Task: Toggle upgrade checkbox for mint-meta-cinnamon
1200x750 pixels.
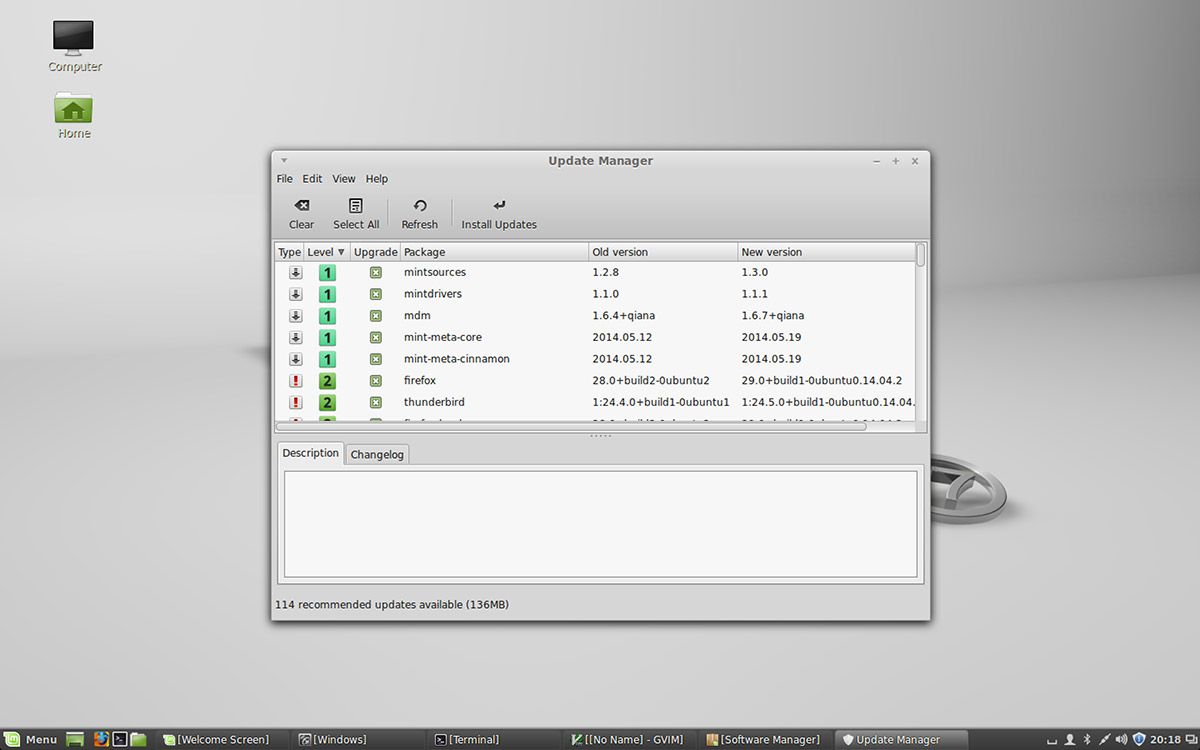Action: pyautogui.click(x=376, y=359)
